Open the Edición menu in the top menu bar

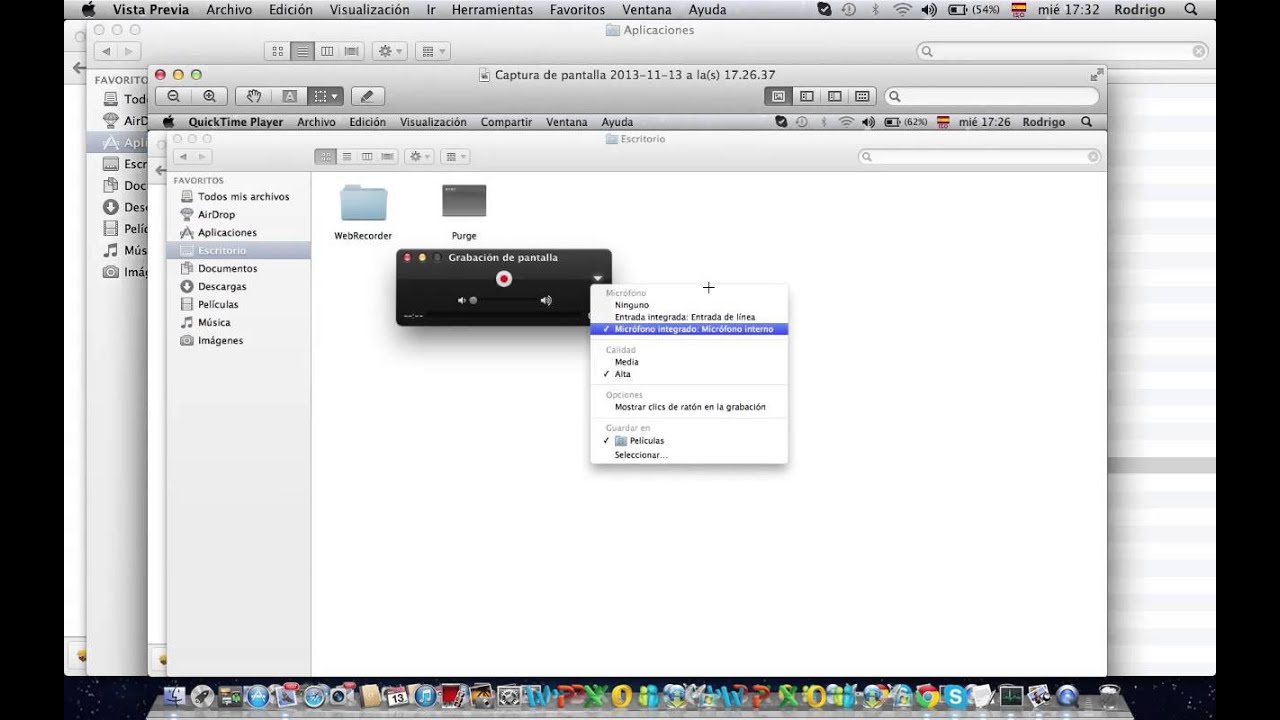(x=291, y=9)
